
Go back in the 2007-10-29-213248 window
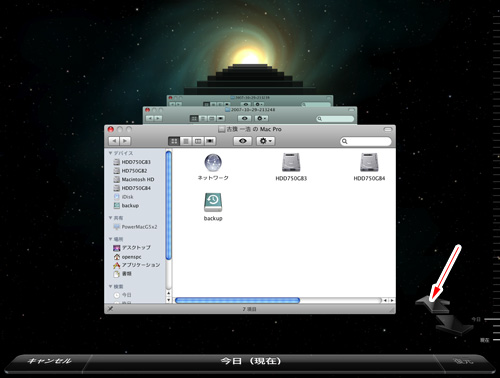(150, 118)
